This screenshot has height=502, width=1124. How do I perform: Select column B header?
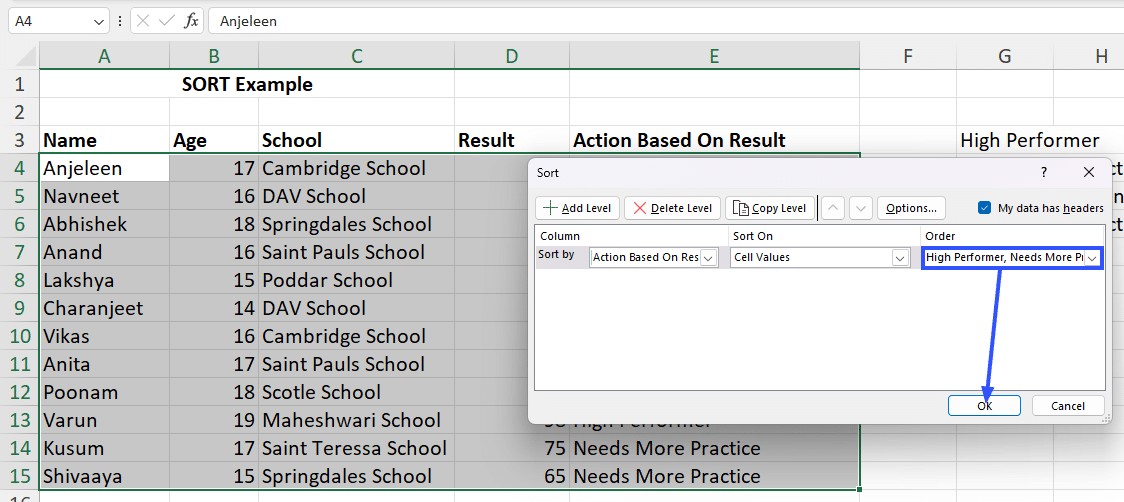[214, 55]
